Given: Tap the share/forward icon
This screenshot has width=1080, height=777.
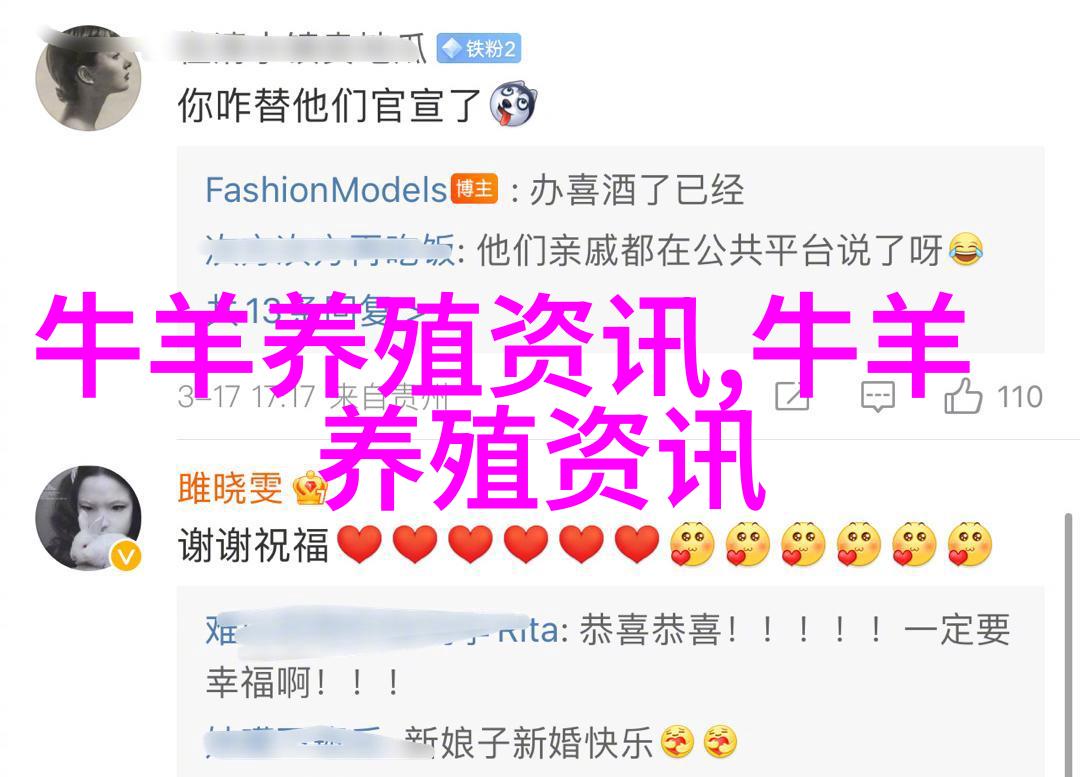Looking at the screenshot, I should 792,396.
